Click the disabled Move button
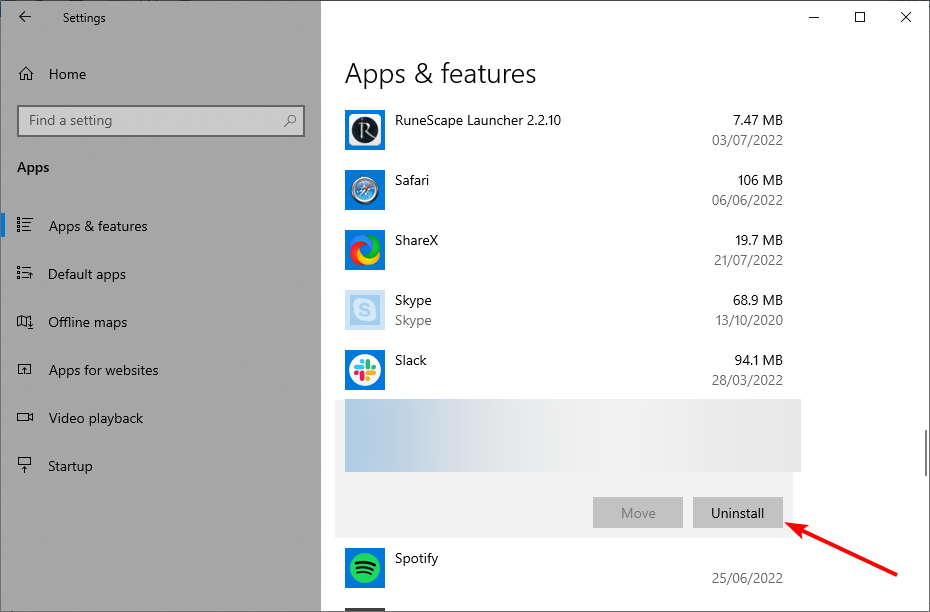 pyautogui.click(x=638, y=512)
